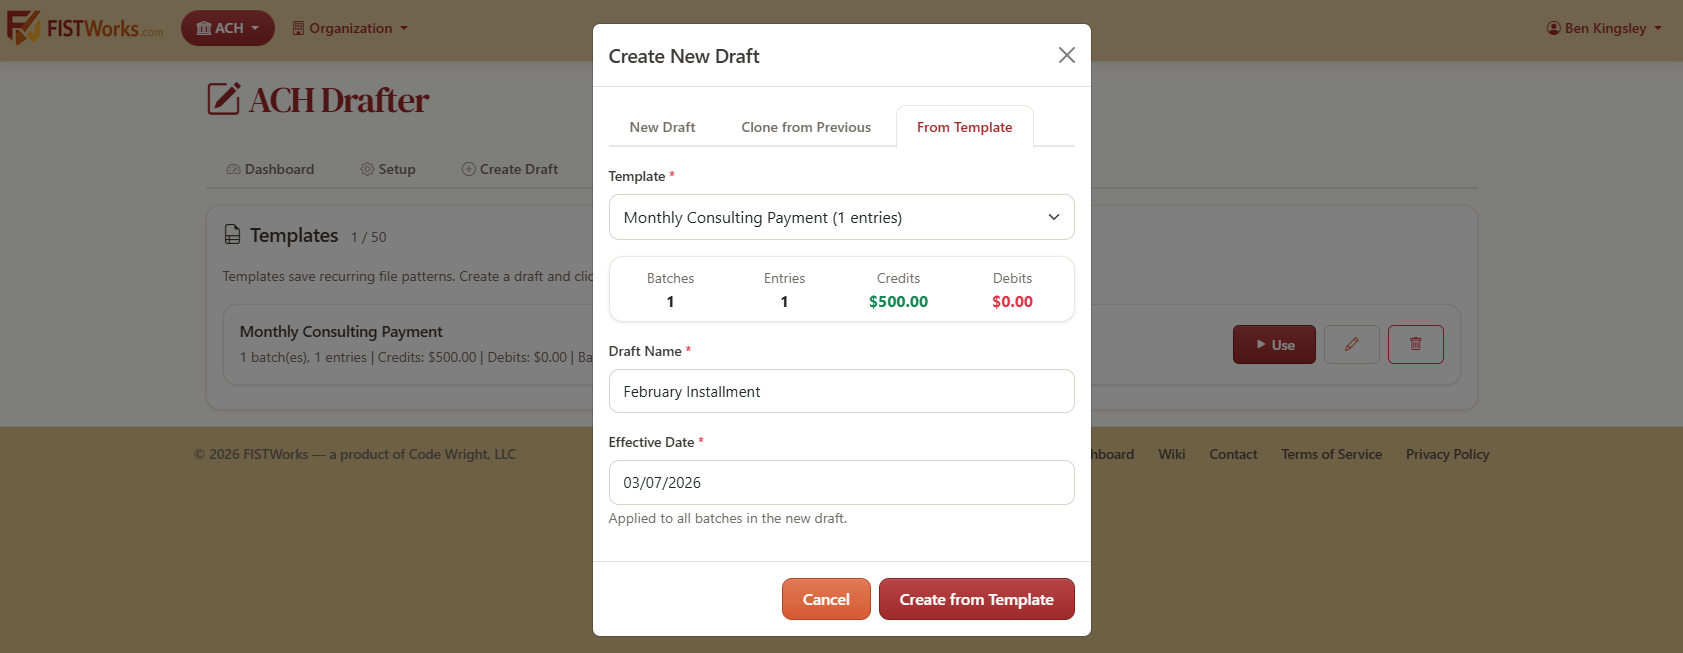Open the ACH bank menu
Image resolution: width=1683 pixels, height=653 pixels.
click(x=228, y=28)
